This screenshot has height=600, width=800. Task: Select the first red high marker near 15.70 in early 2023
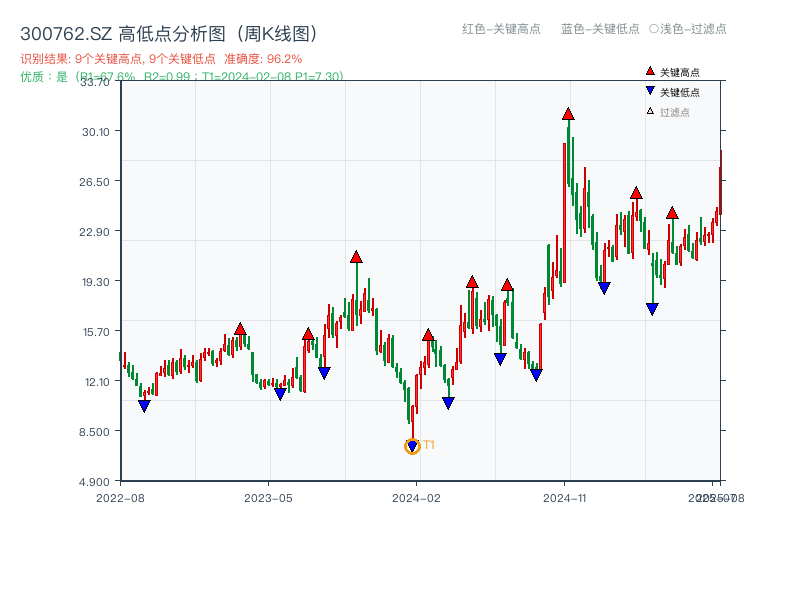point(240,329)
